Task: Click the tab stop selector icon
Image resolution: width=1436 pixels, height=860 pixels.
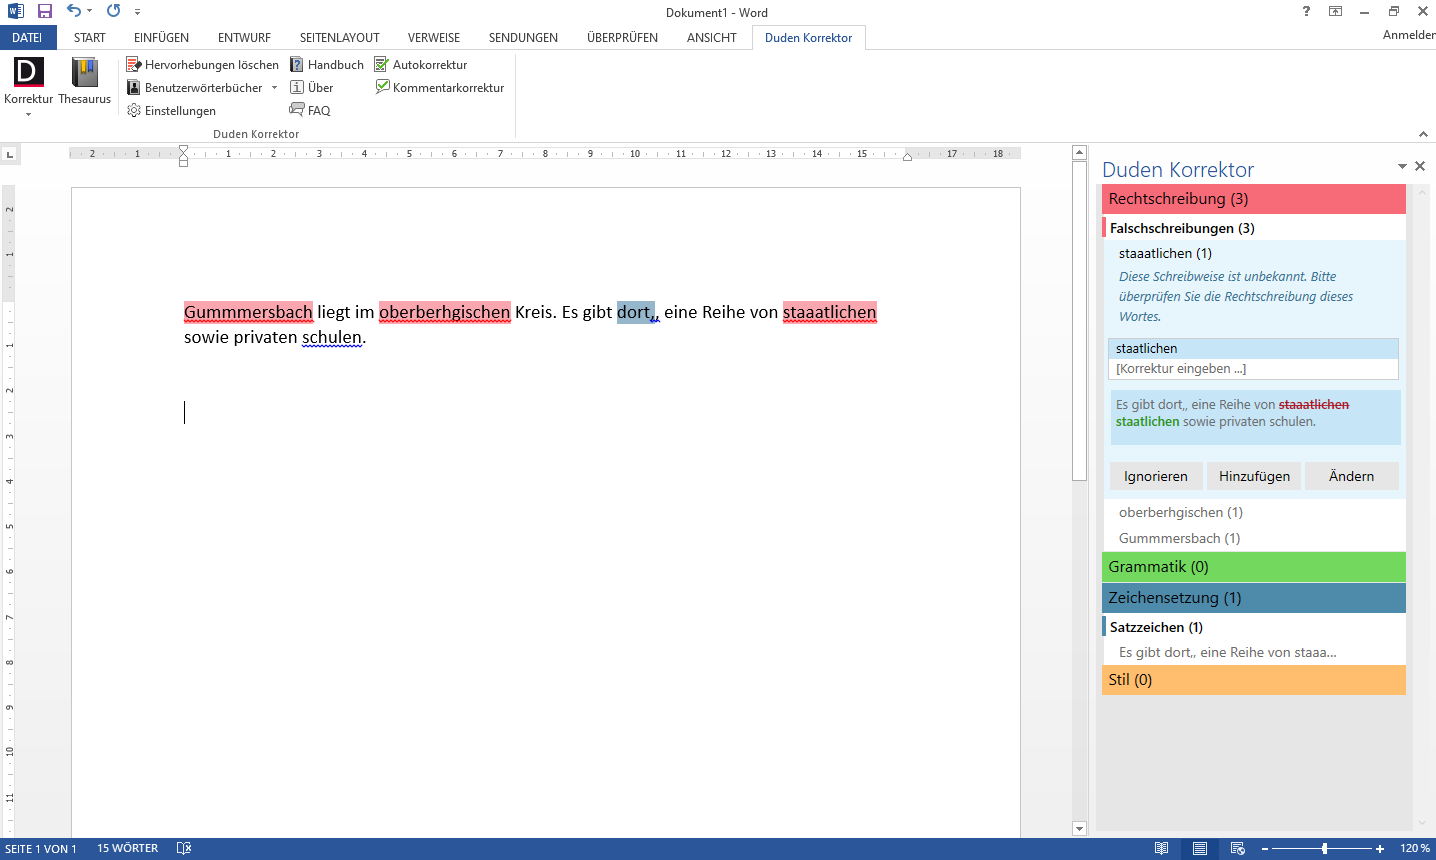Action: [x=10, y=154]
